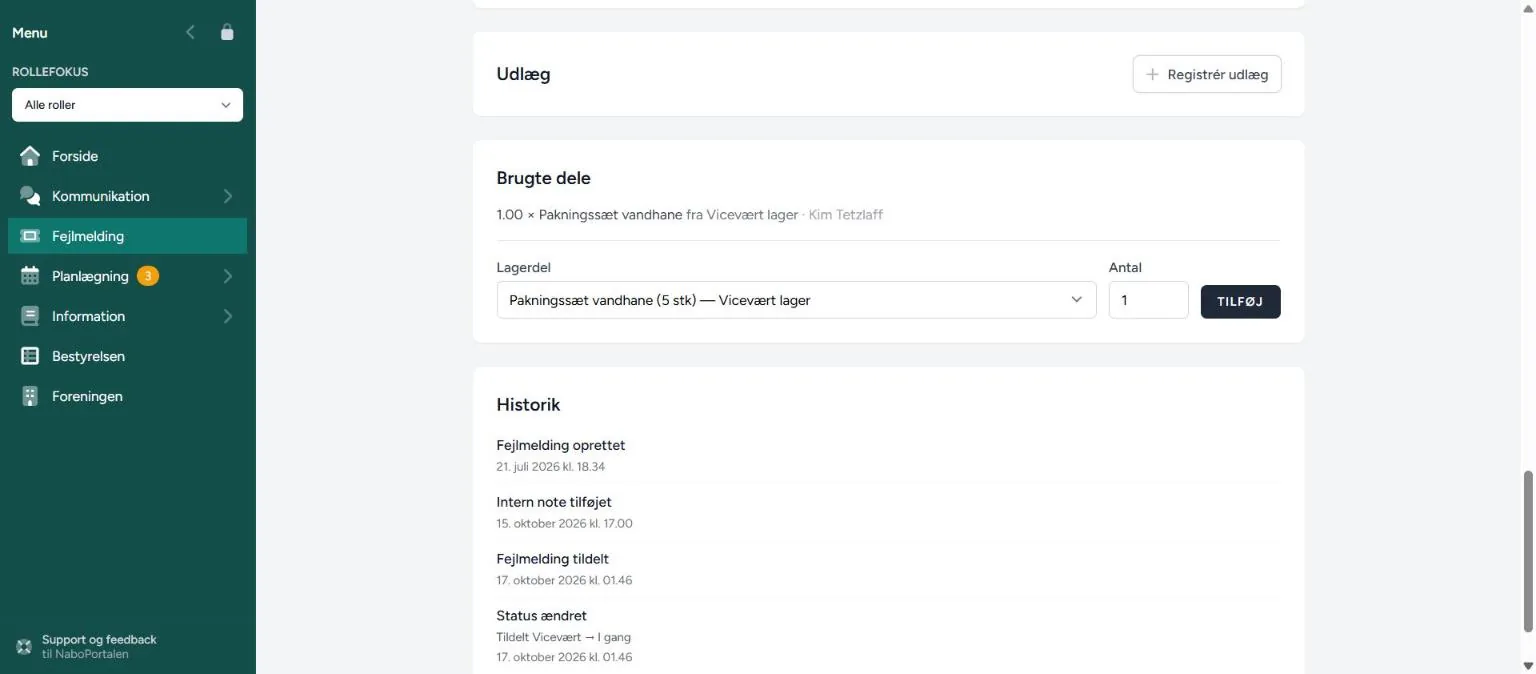Click the orange badge showing 3
This screenshot has height=674, width=1536.
point(148,276)
